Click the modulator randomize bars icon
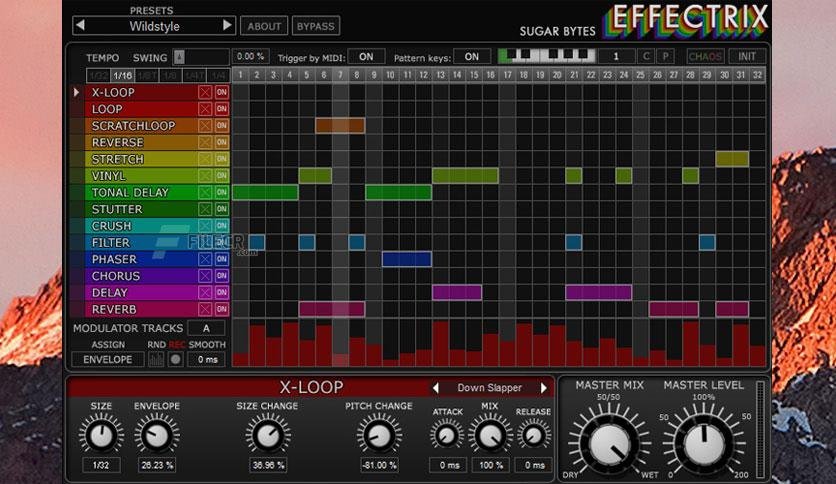This screenshot has width=836, height=484. coord(156,359)
